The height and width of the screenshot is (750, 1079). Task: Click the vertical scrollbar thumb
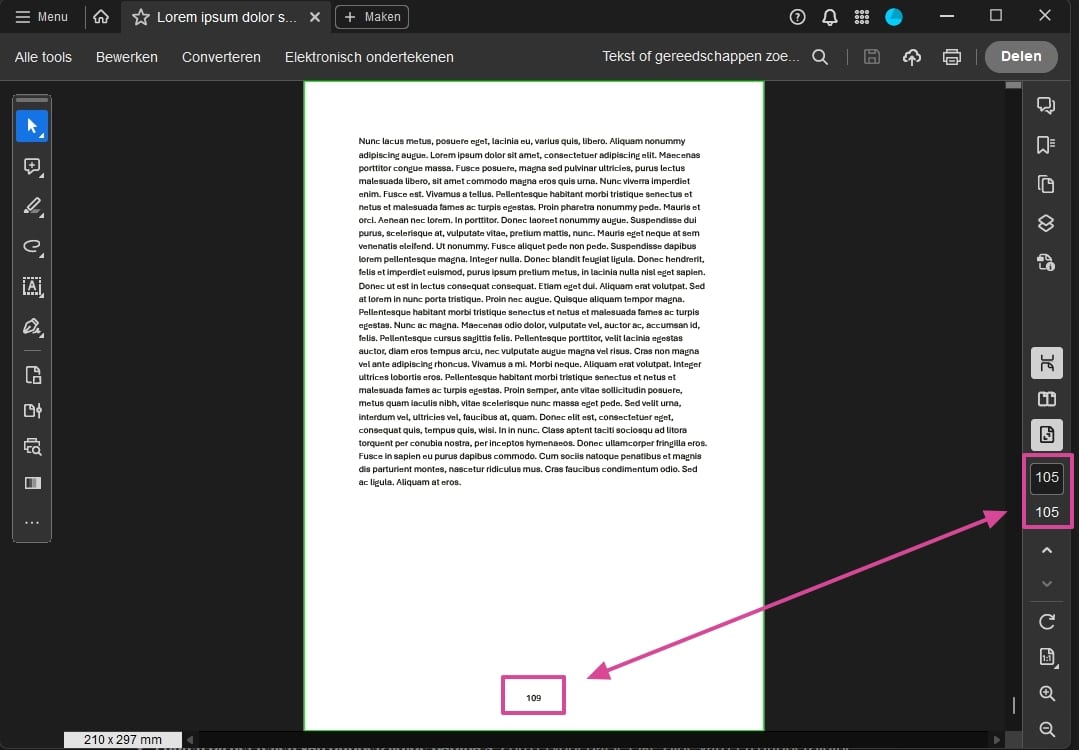(1013, 85)
